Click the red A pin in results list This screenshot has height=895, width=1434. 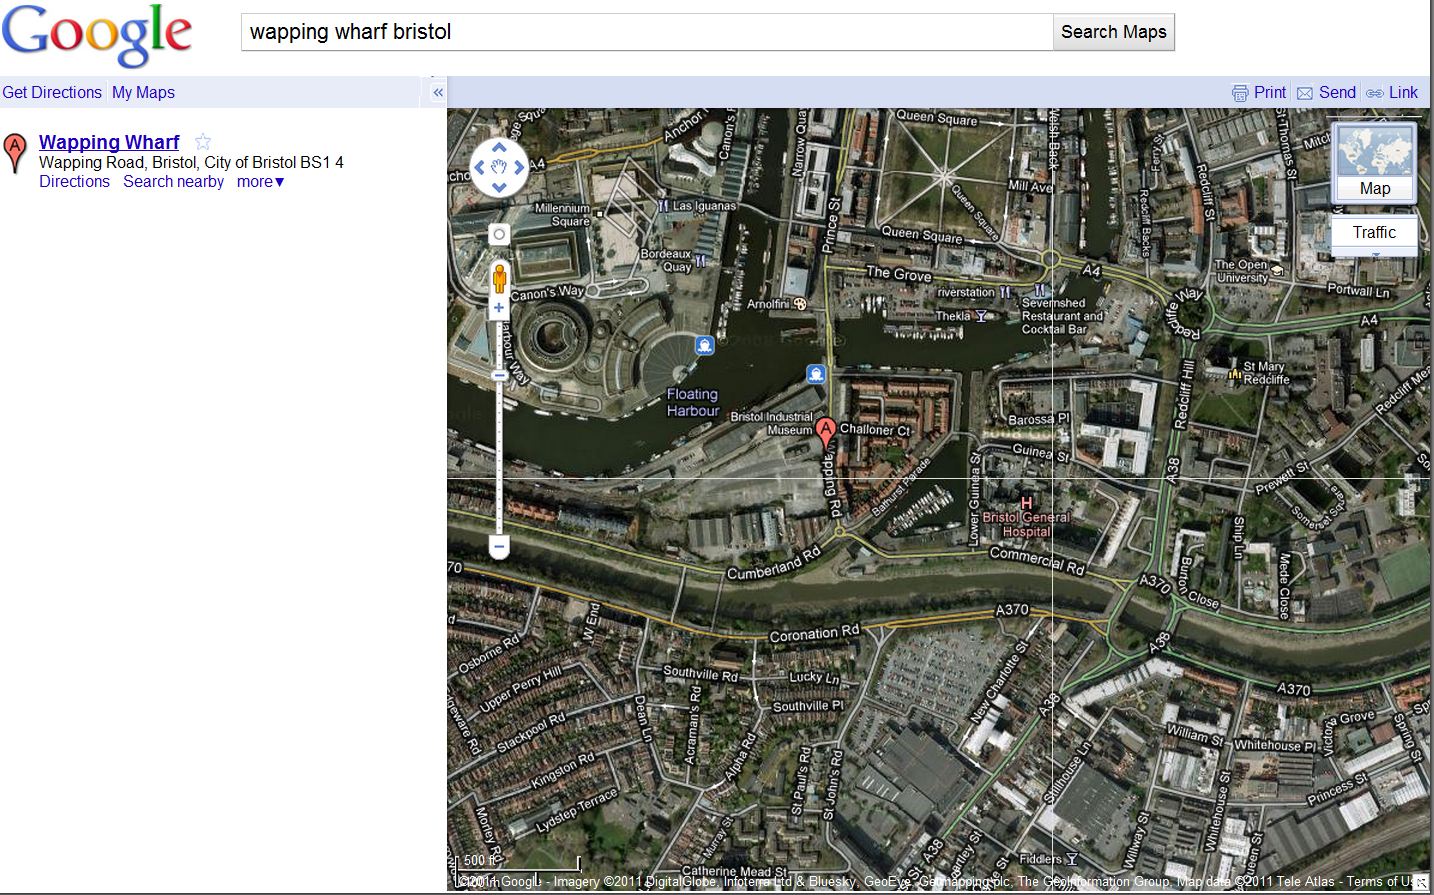(15, 153)
